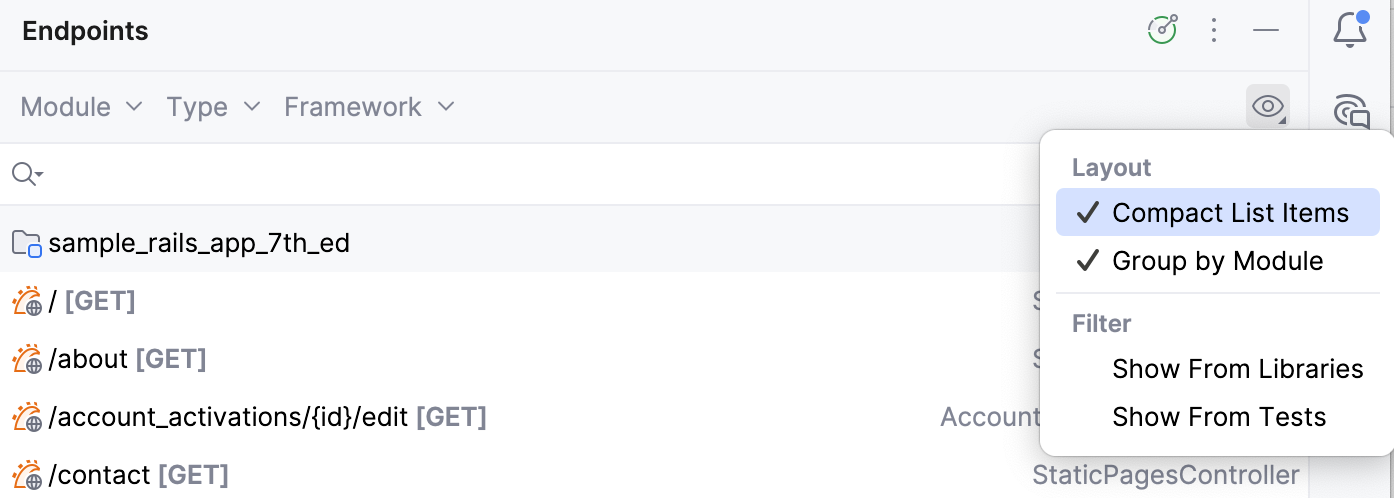Open the AI Assistant swirl icon
The height and width of the screenshot is (498, 1394).
(x=1352, y=110)
